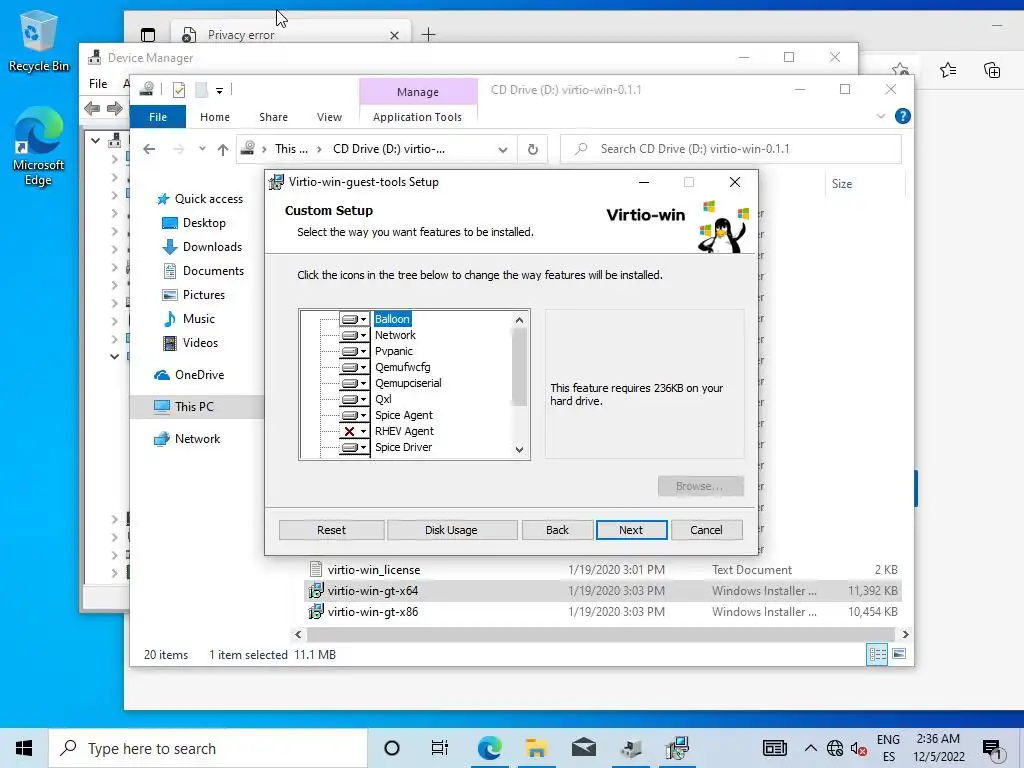
Task: Open the Spice Agent feature dropdown
Action: [354, 415]
